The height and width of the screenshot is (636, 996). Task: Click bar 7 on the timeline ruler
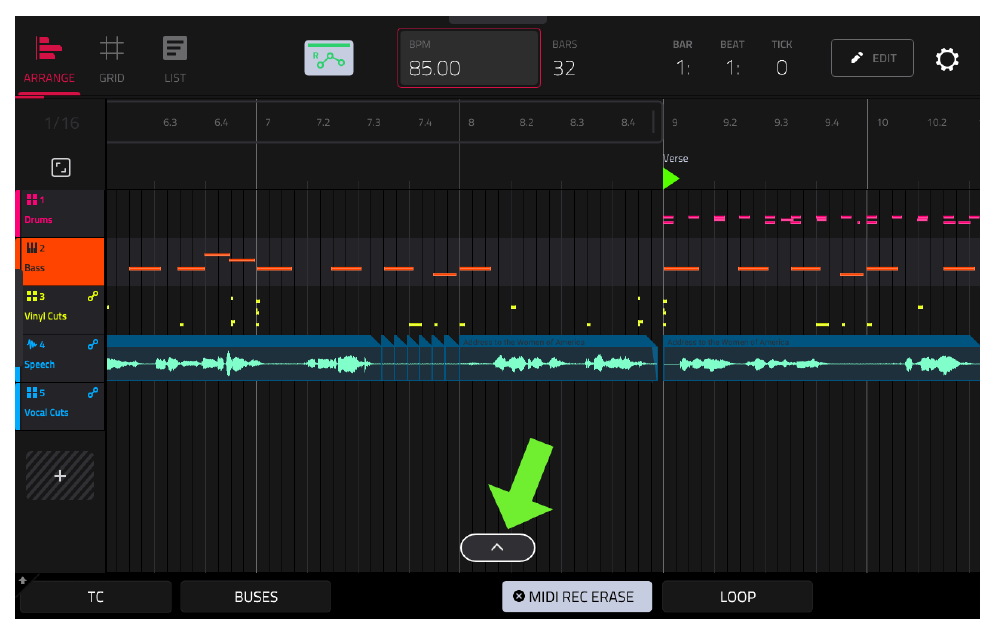point(268,123)
